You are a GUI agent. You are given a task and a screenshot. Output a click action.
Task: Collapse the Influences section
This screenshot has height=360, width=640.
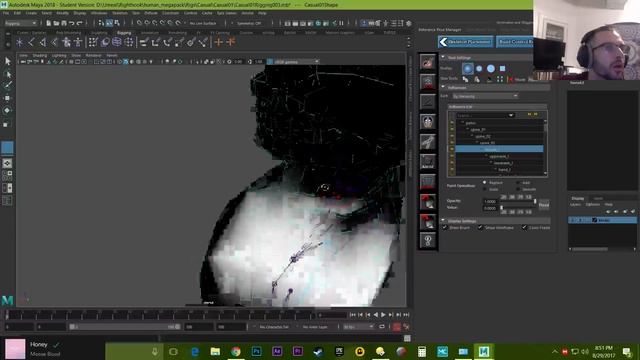443,87
